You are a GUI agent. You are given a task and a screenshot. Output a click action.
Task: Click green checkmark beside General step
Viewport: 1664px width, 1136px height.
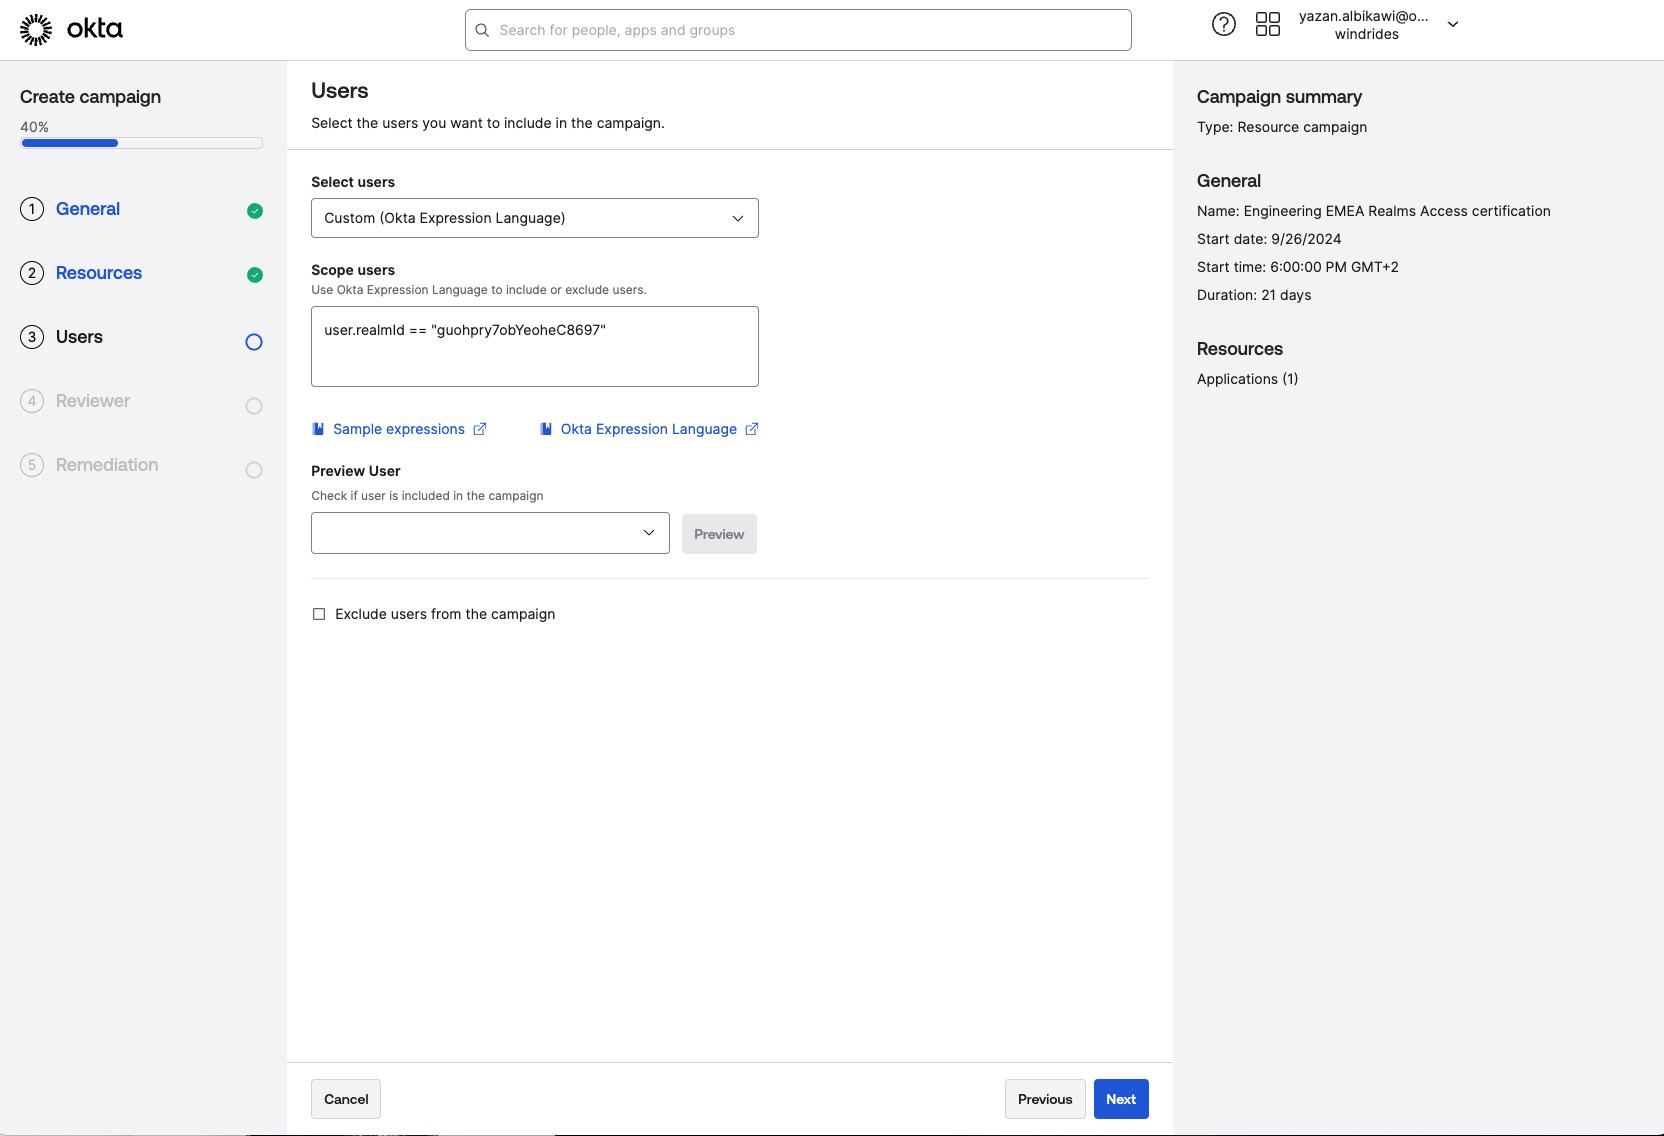255,211
